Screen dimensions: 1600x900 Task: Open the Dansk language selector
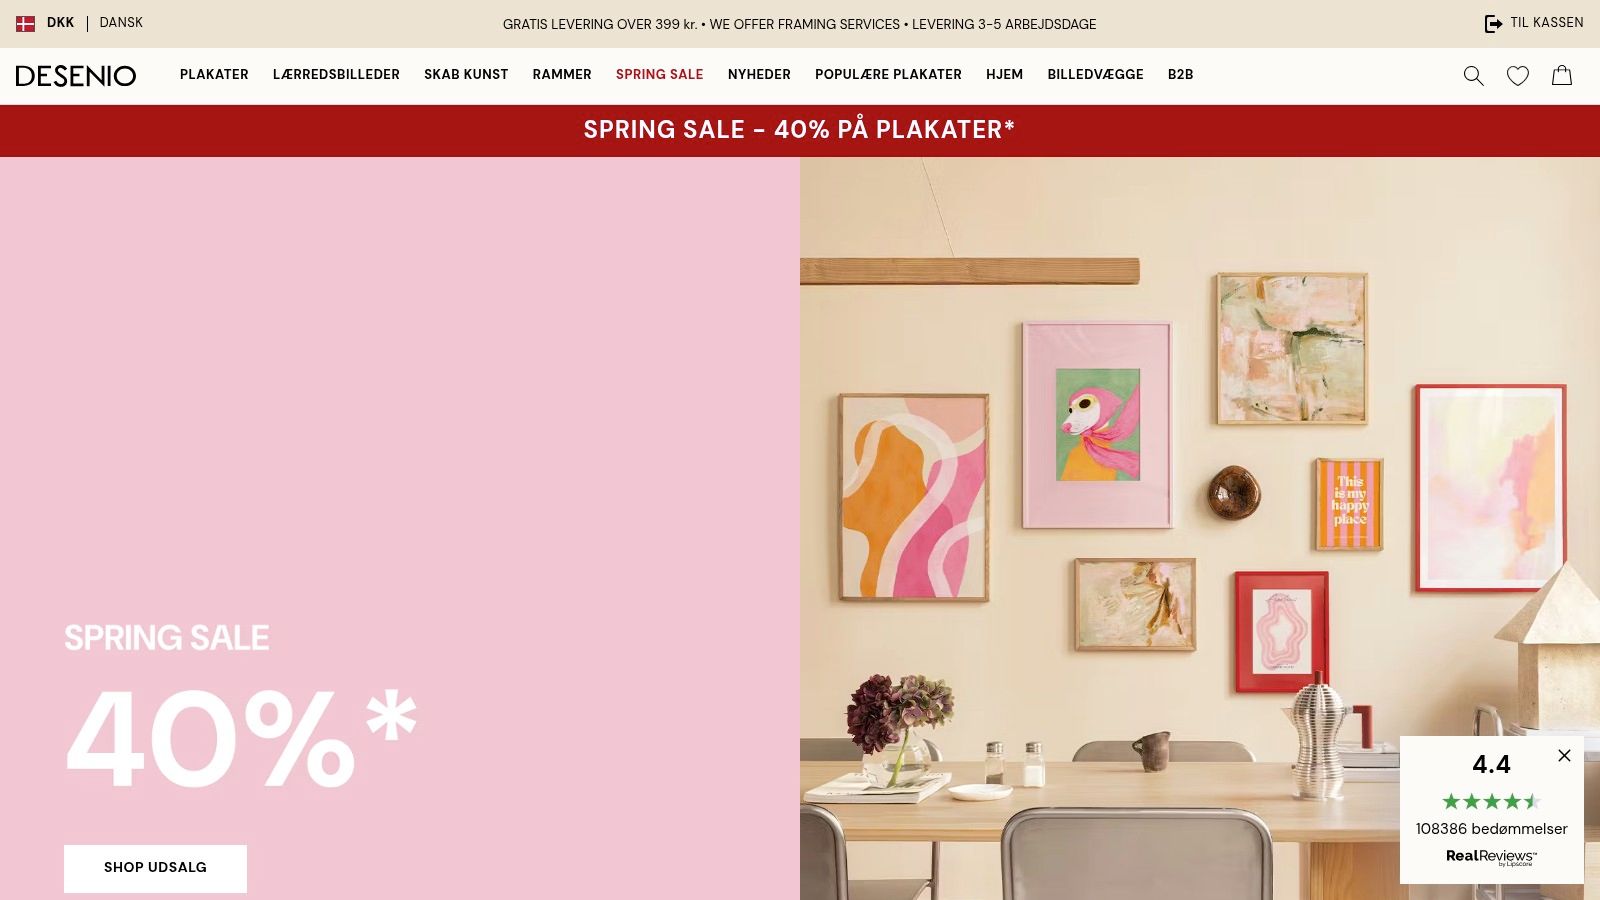click(x=121, y=23)
